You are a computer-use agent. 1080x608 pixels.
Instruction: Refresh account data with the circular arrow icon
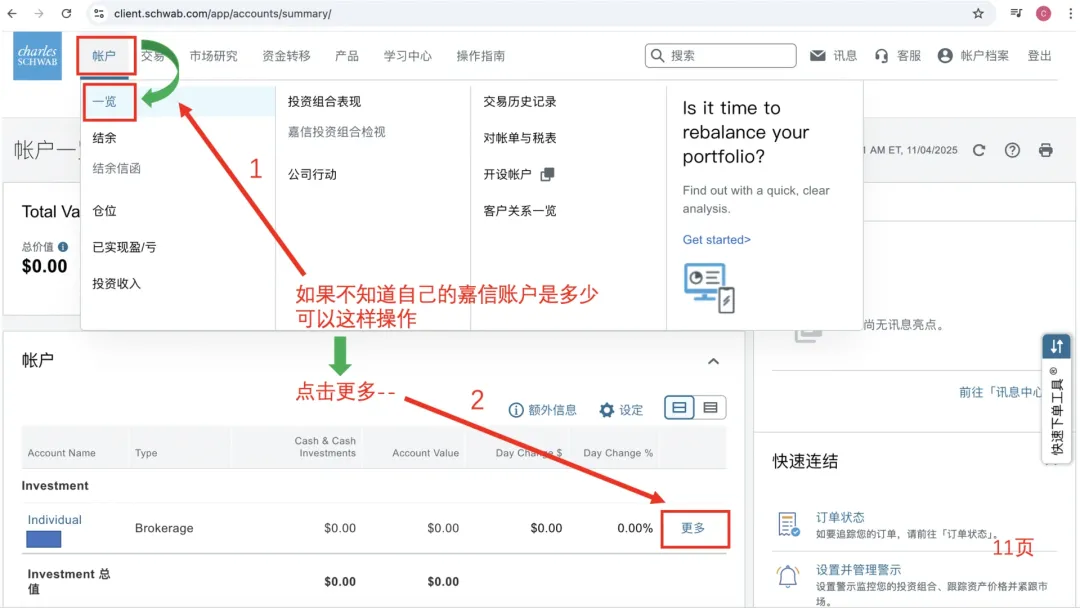pyautogui.click(x=979, y=150)
